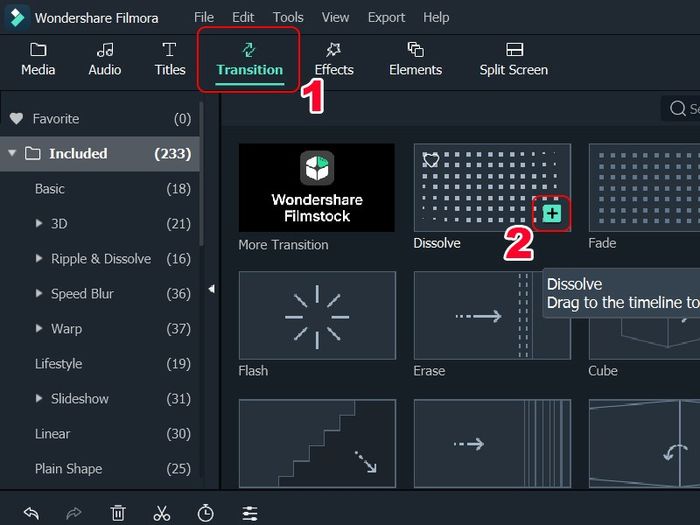Click the Undo arrow icon

click(31, 513)
